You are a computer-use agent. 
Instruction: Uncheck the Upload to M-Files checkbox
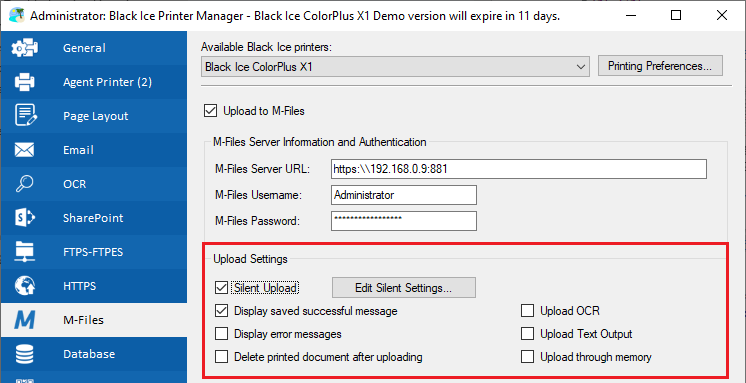pyautogui.click(x=210, y=111)
